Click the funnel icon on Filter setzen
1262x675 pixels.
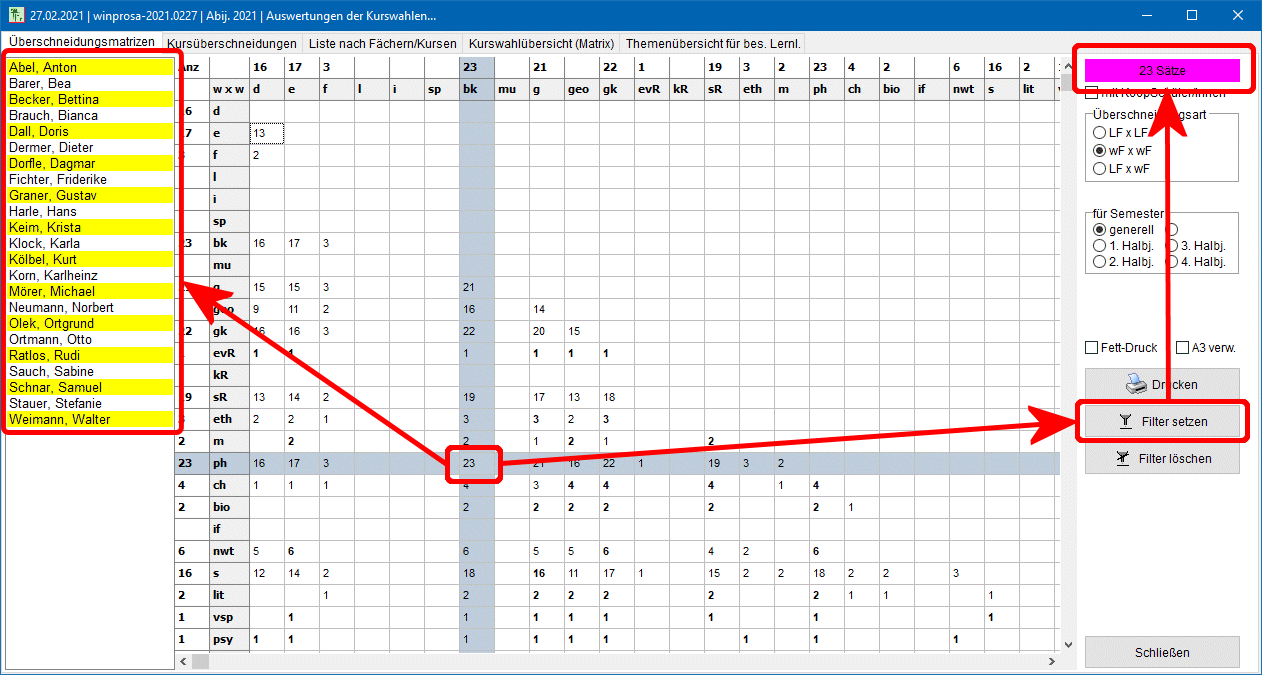(1124, 422)
